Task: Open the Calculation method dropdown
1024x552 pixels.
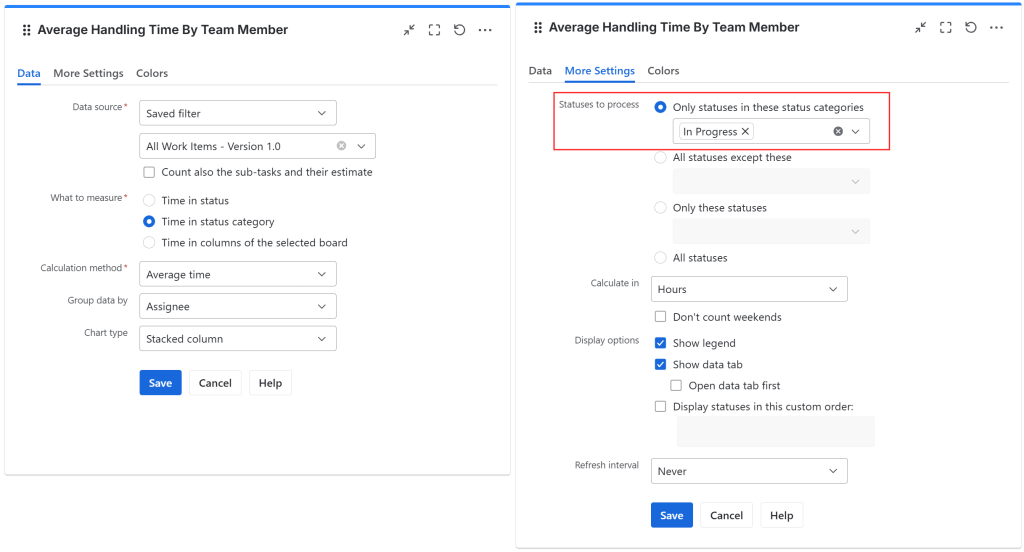Action: click(238, 274)
